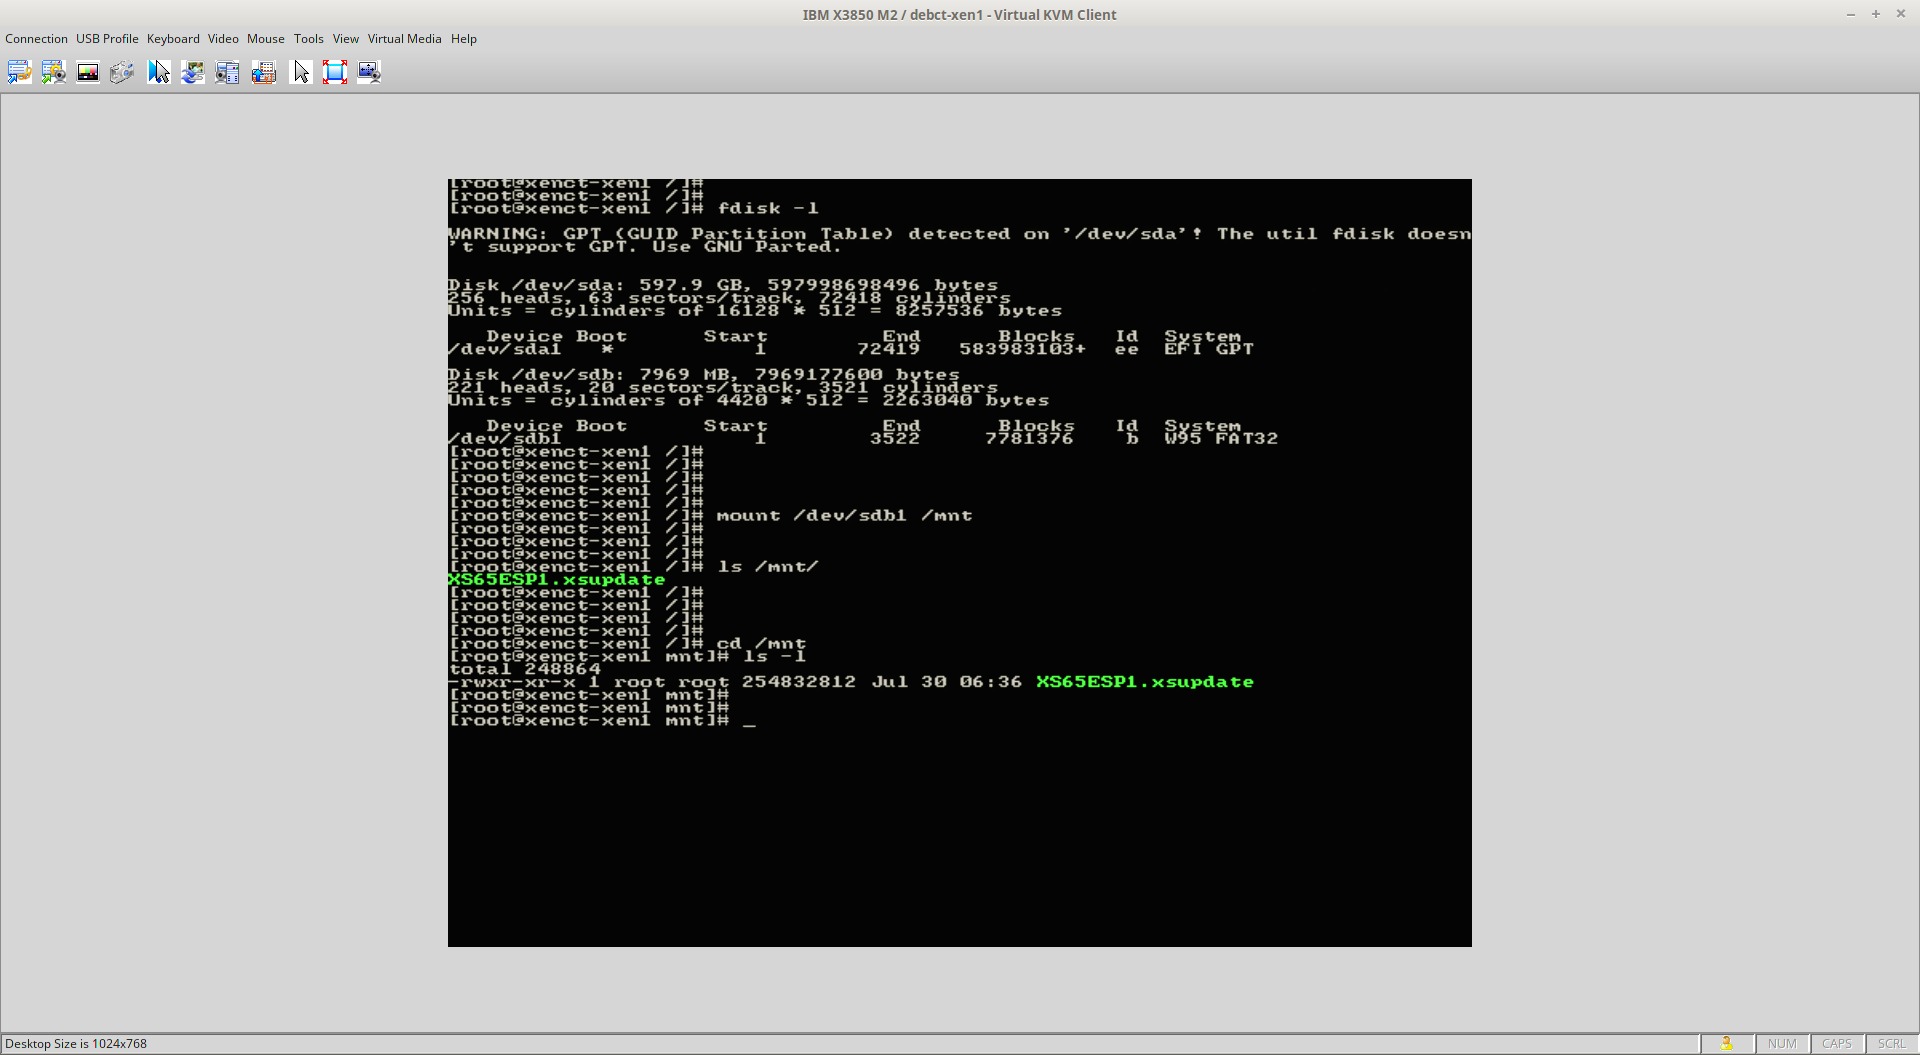Open the Tools menu
Image resolution: width=1920 pixels, height=1055 pixels.
(308, 39)
